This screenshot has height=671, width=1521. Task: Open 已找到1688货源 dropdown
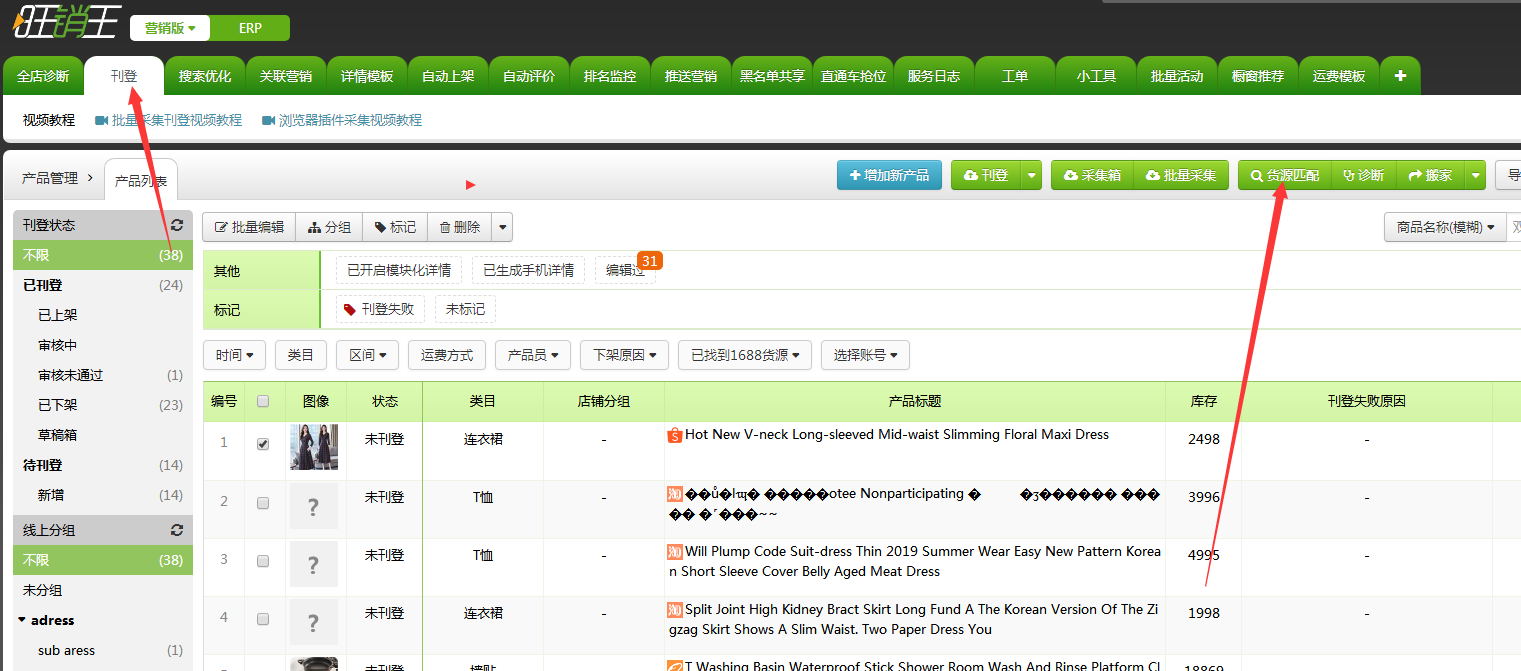point(744,355)
